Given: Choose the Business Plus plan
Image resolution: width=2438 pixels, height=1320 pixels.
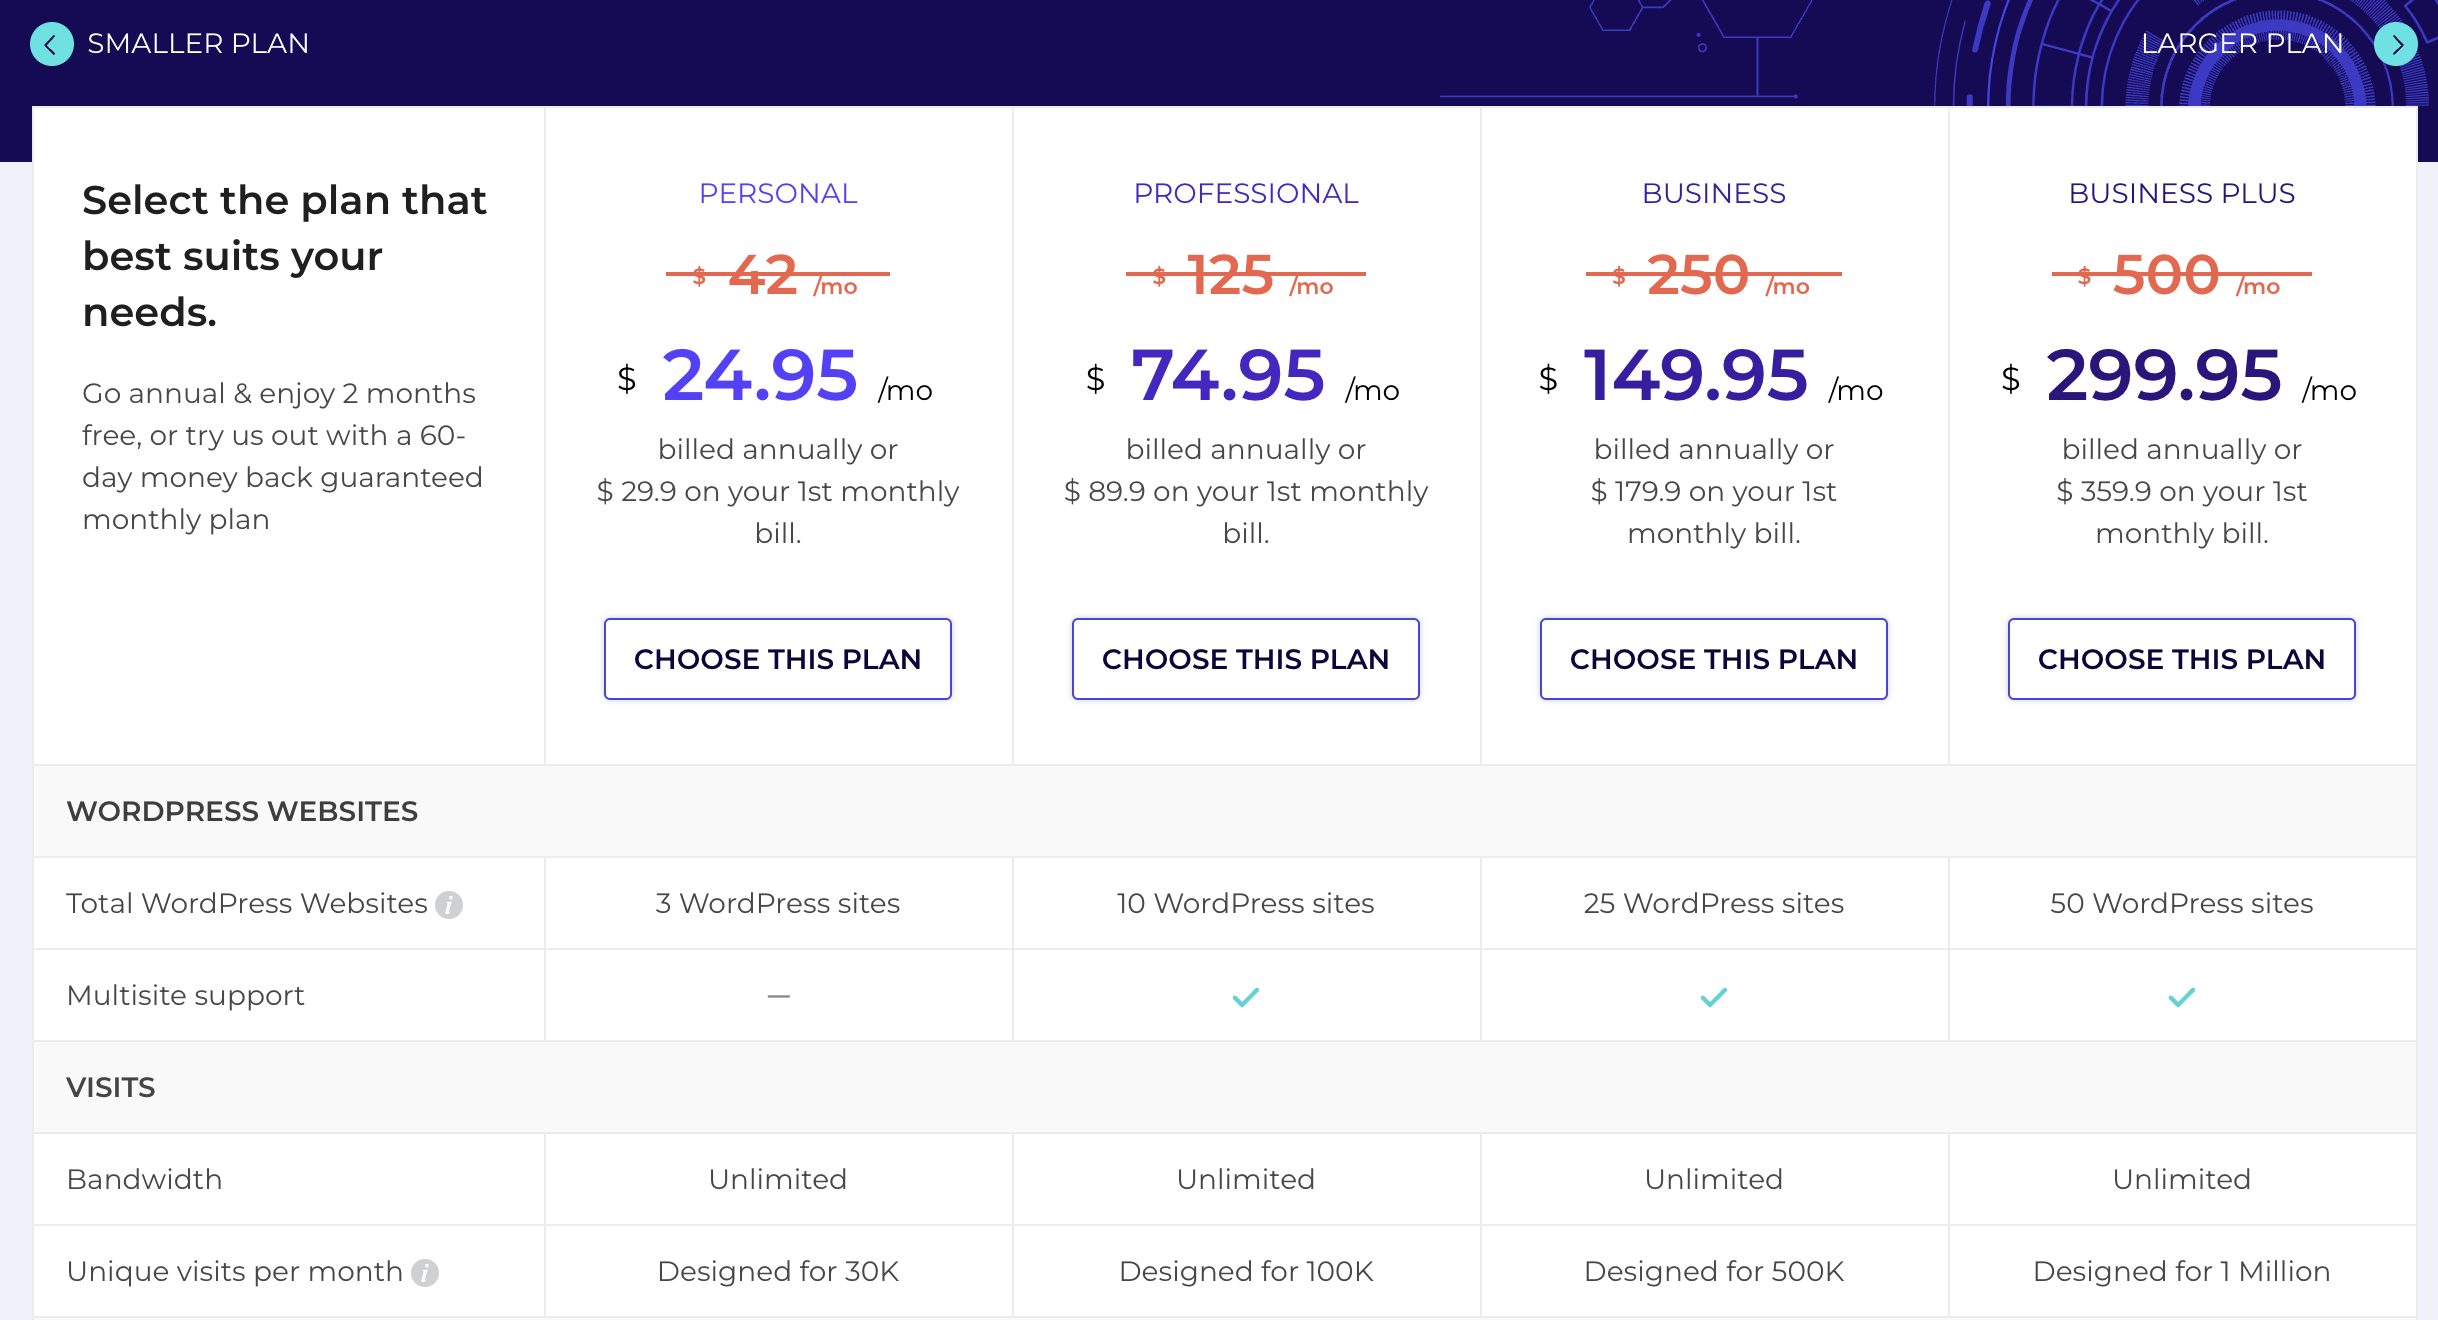Looking at the screenshot, I should 2181,659.
